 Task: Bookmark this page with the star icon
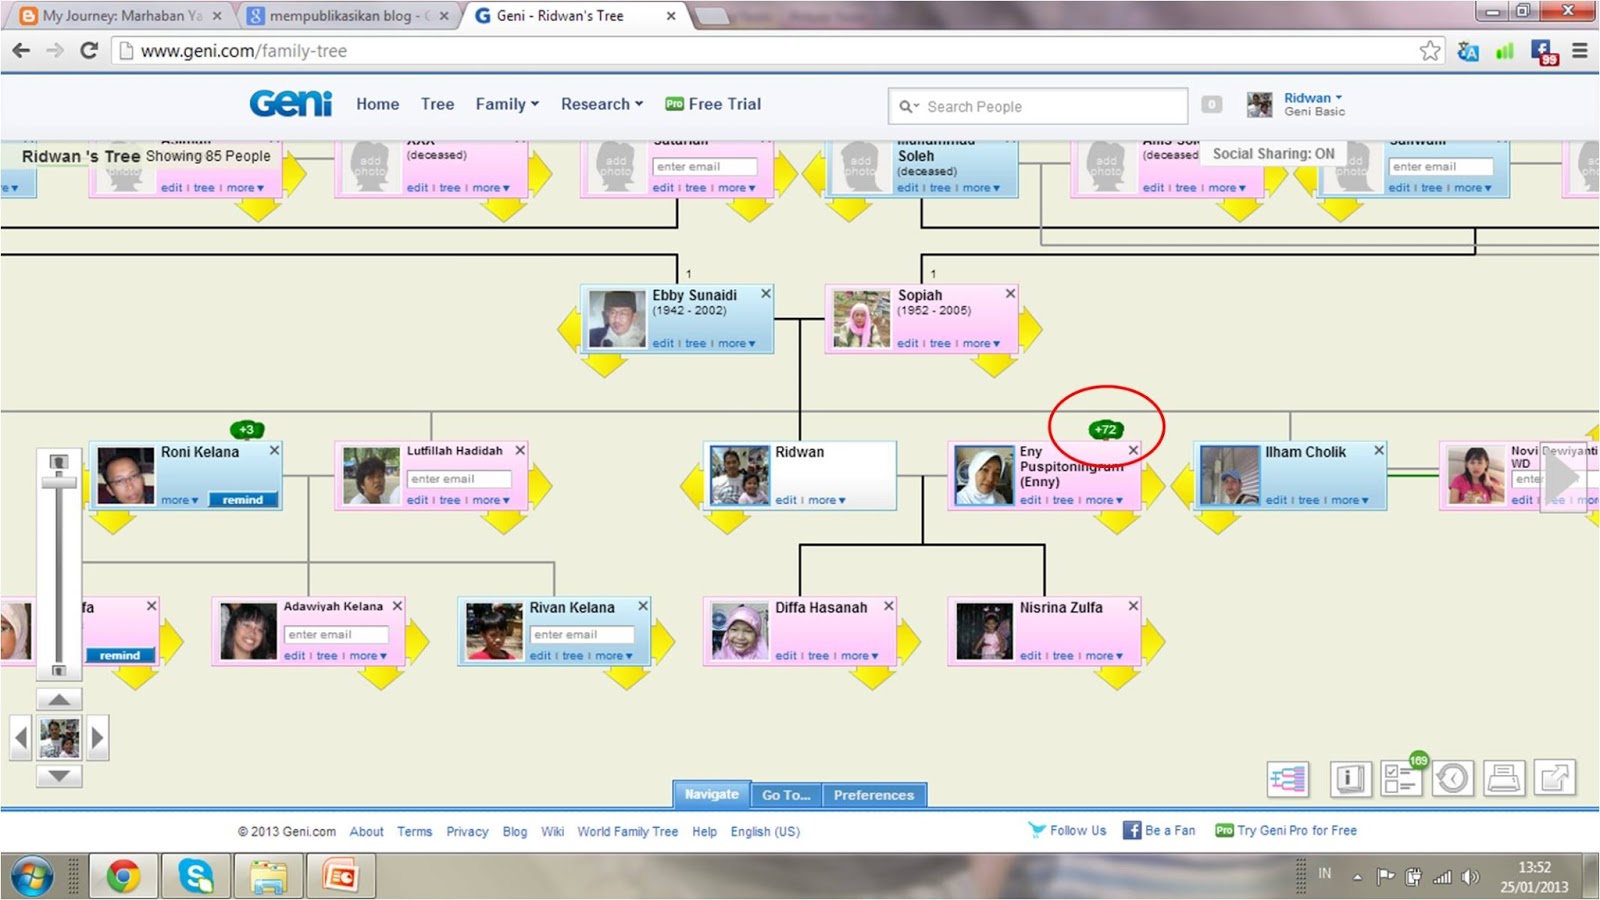(1431, 50)
